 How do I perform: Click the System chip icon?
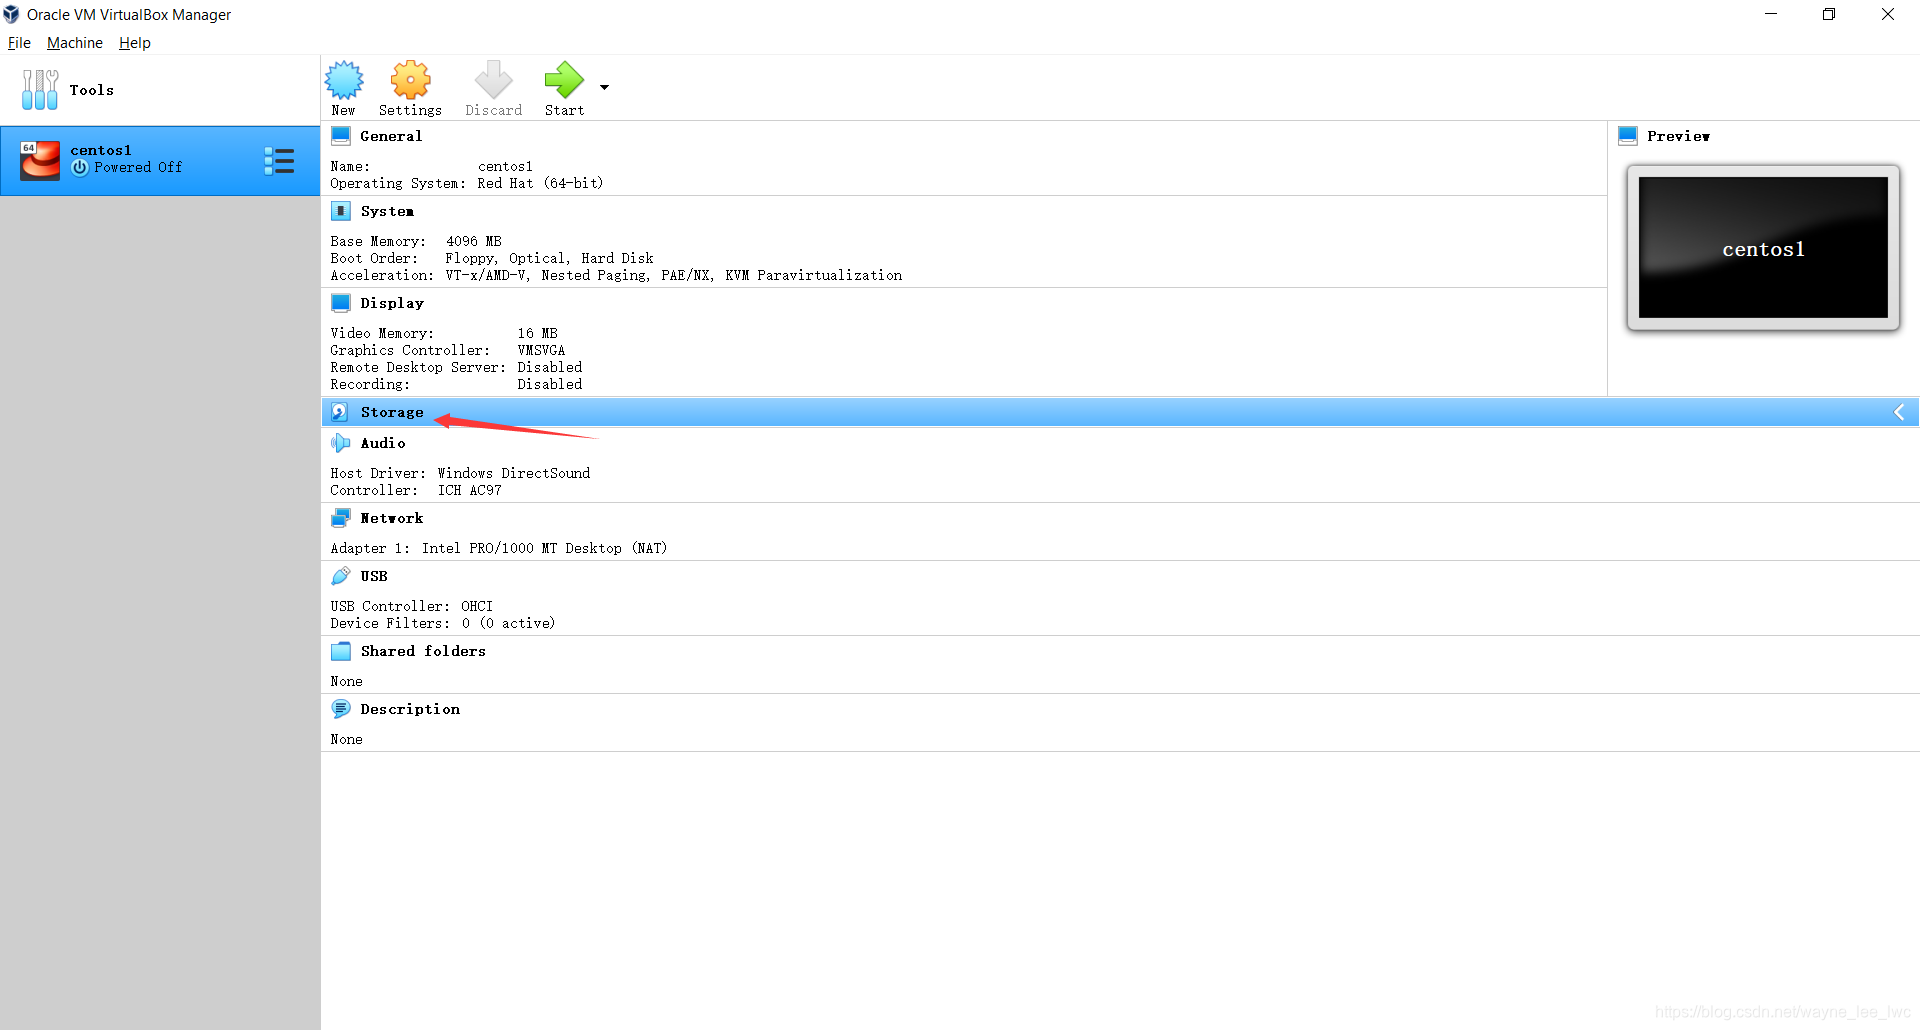(341, 211)
